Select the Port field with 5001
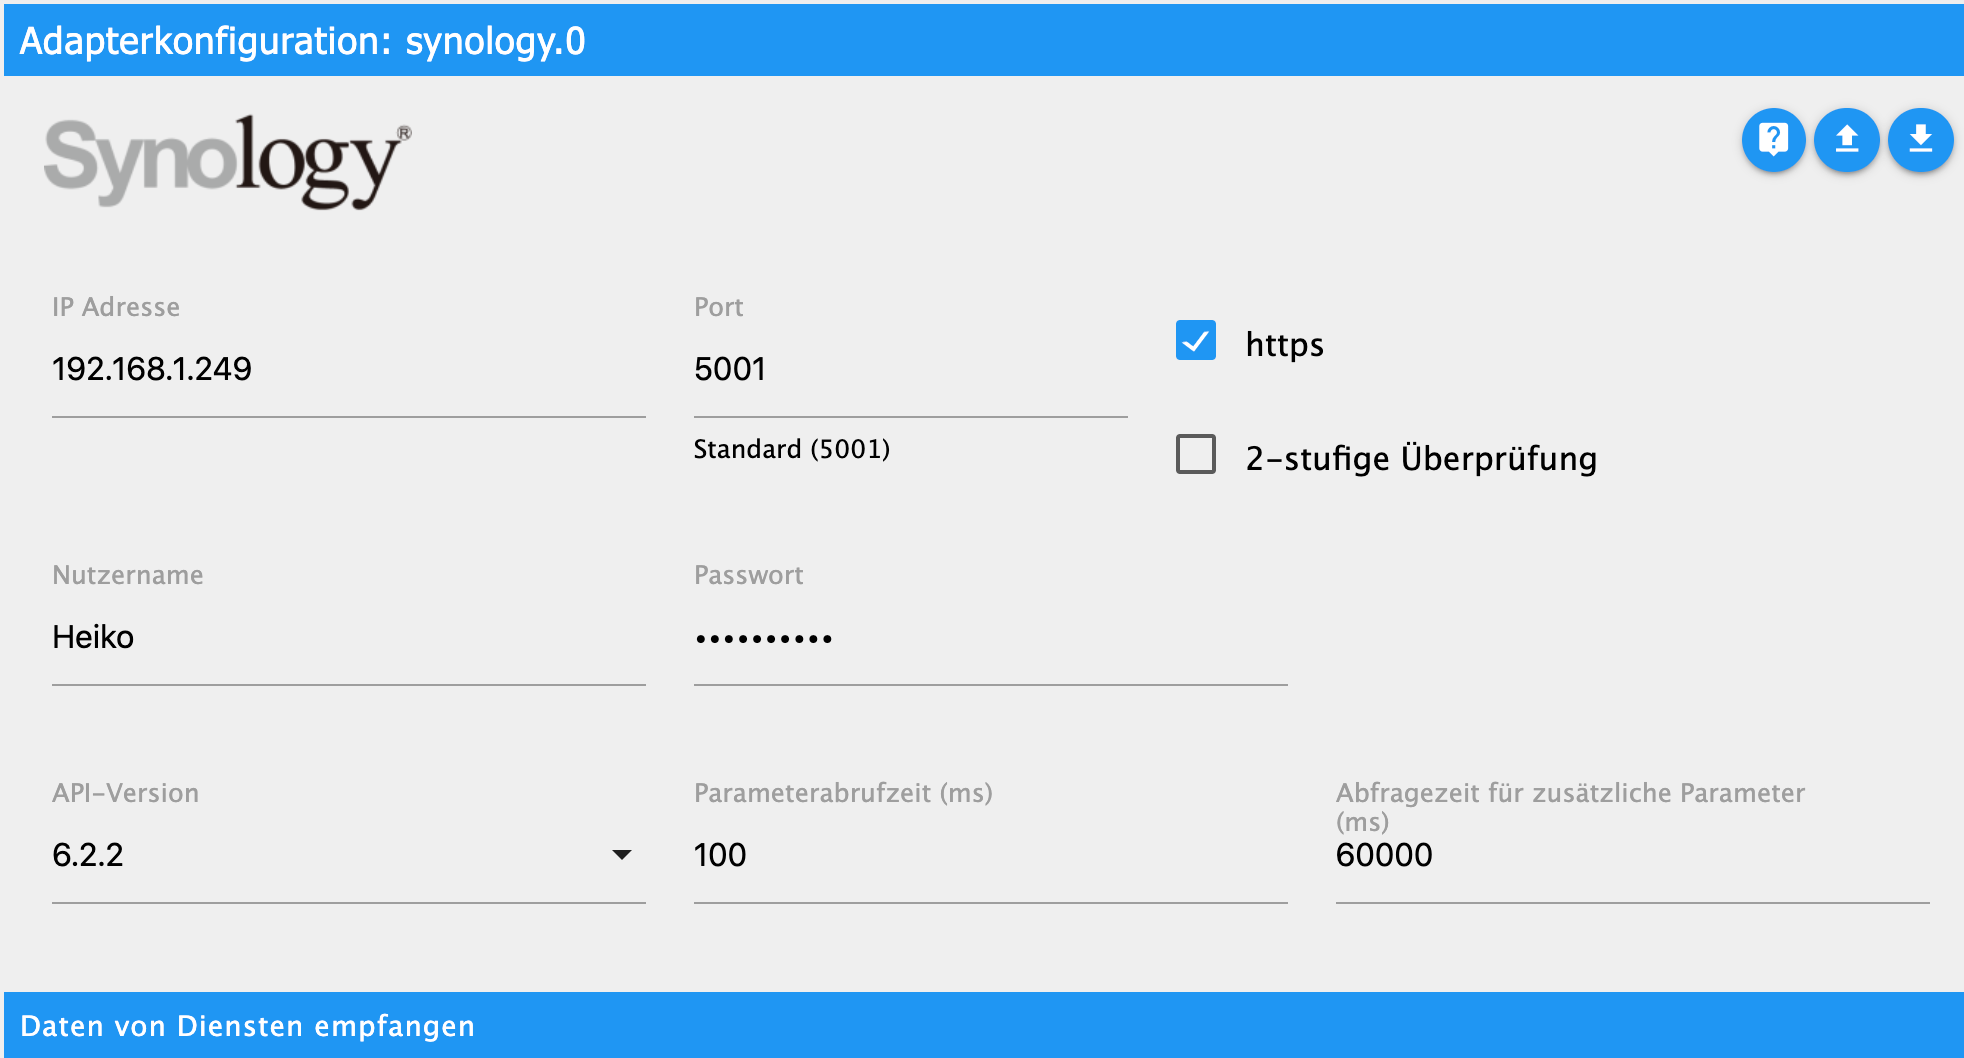 coord(910,369)
